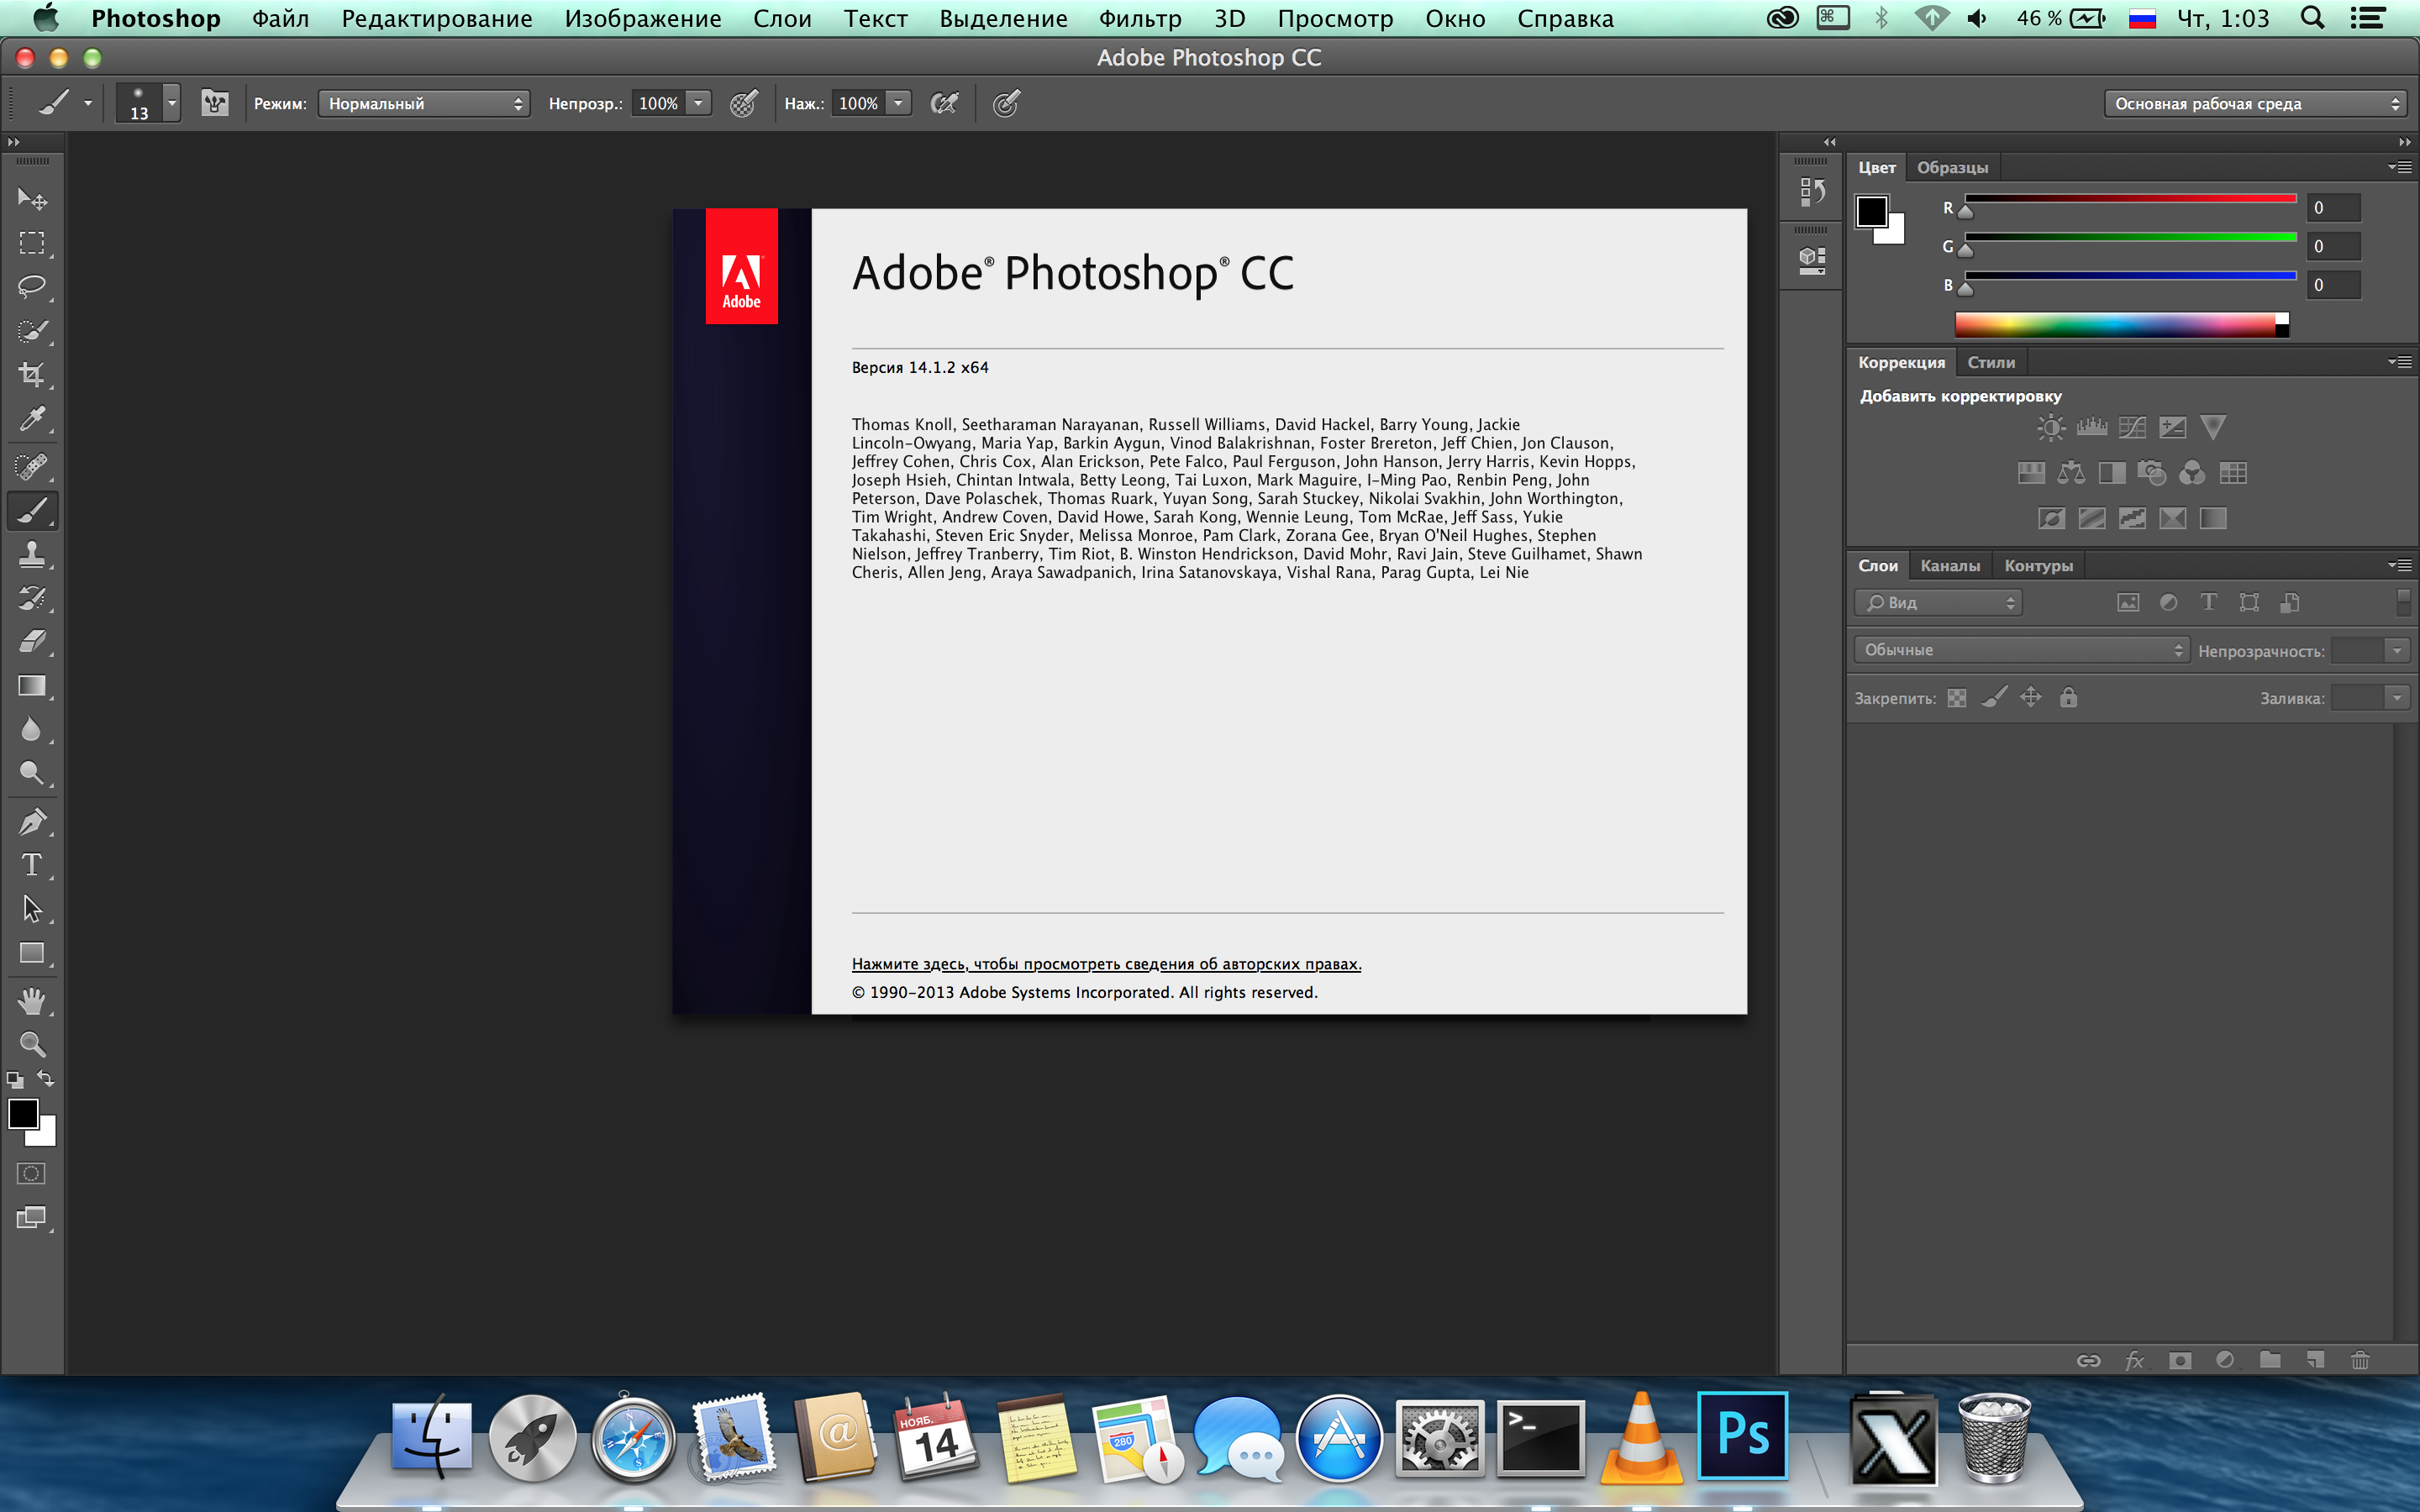Viewport: 2420px width, 1512px height.
Task: Switch to the Образцы tab
Action: [x=1952, y=167]
